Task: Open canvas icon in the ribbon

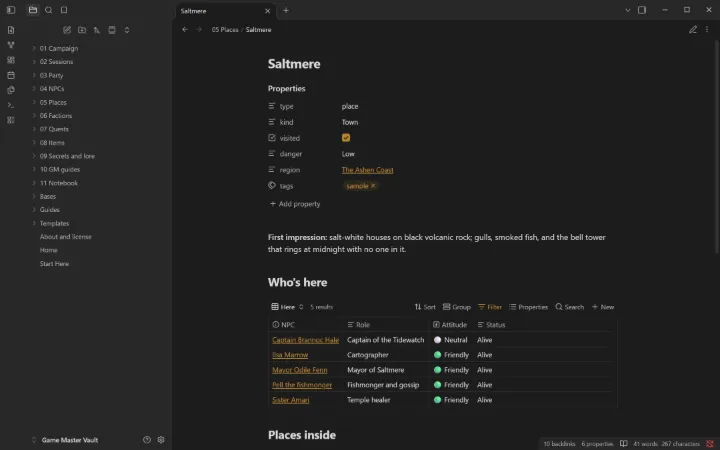Action: (11, 60)
